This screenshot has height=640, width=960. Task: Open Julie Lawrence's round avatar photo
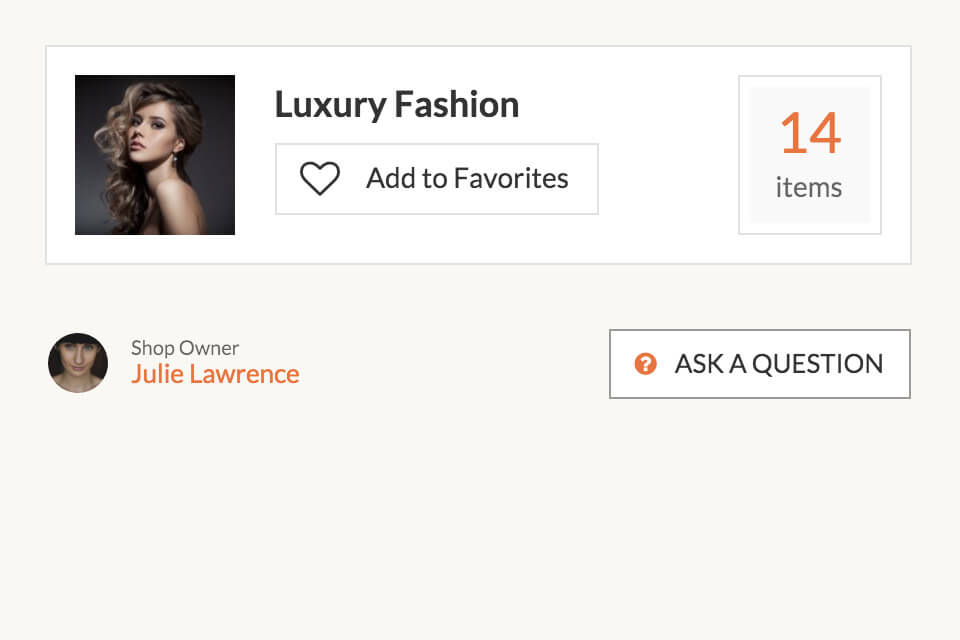(78, 363)
